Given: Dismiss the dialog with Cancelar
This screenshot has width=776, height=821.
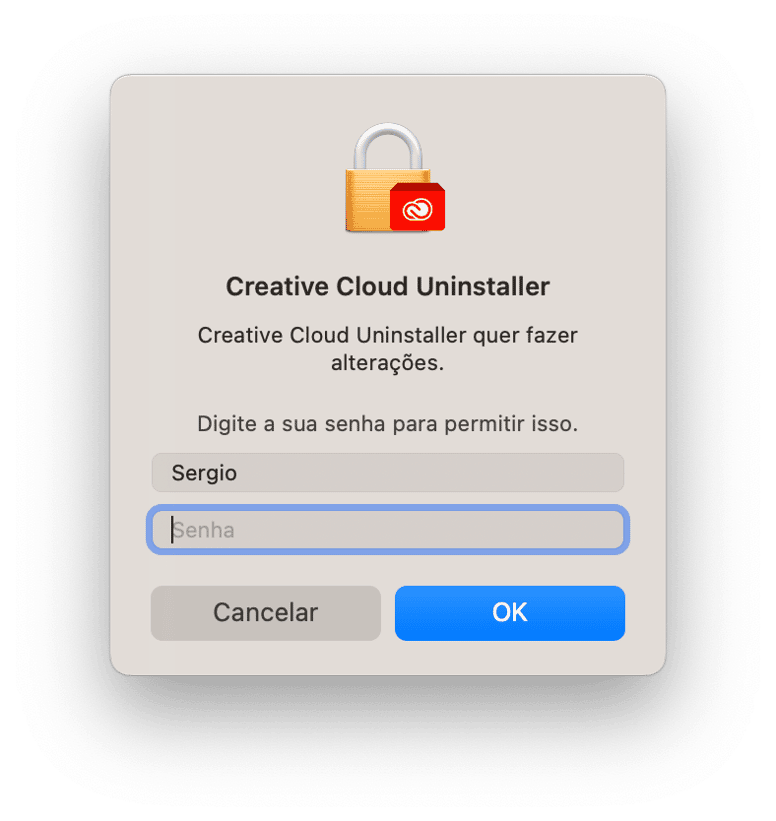Looking at the screenshot, I should point(265,613).
